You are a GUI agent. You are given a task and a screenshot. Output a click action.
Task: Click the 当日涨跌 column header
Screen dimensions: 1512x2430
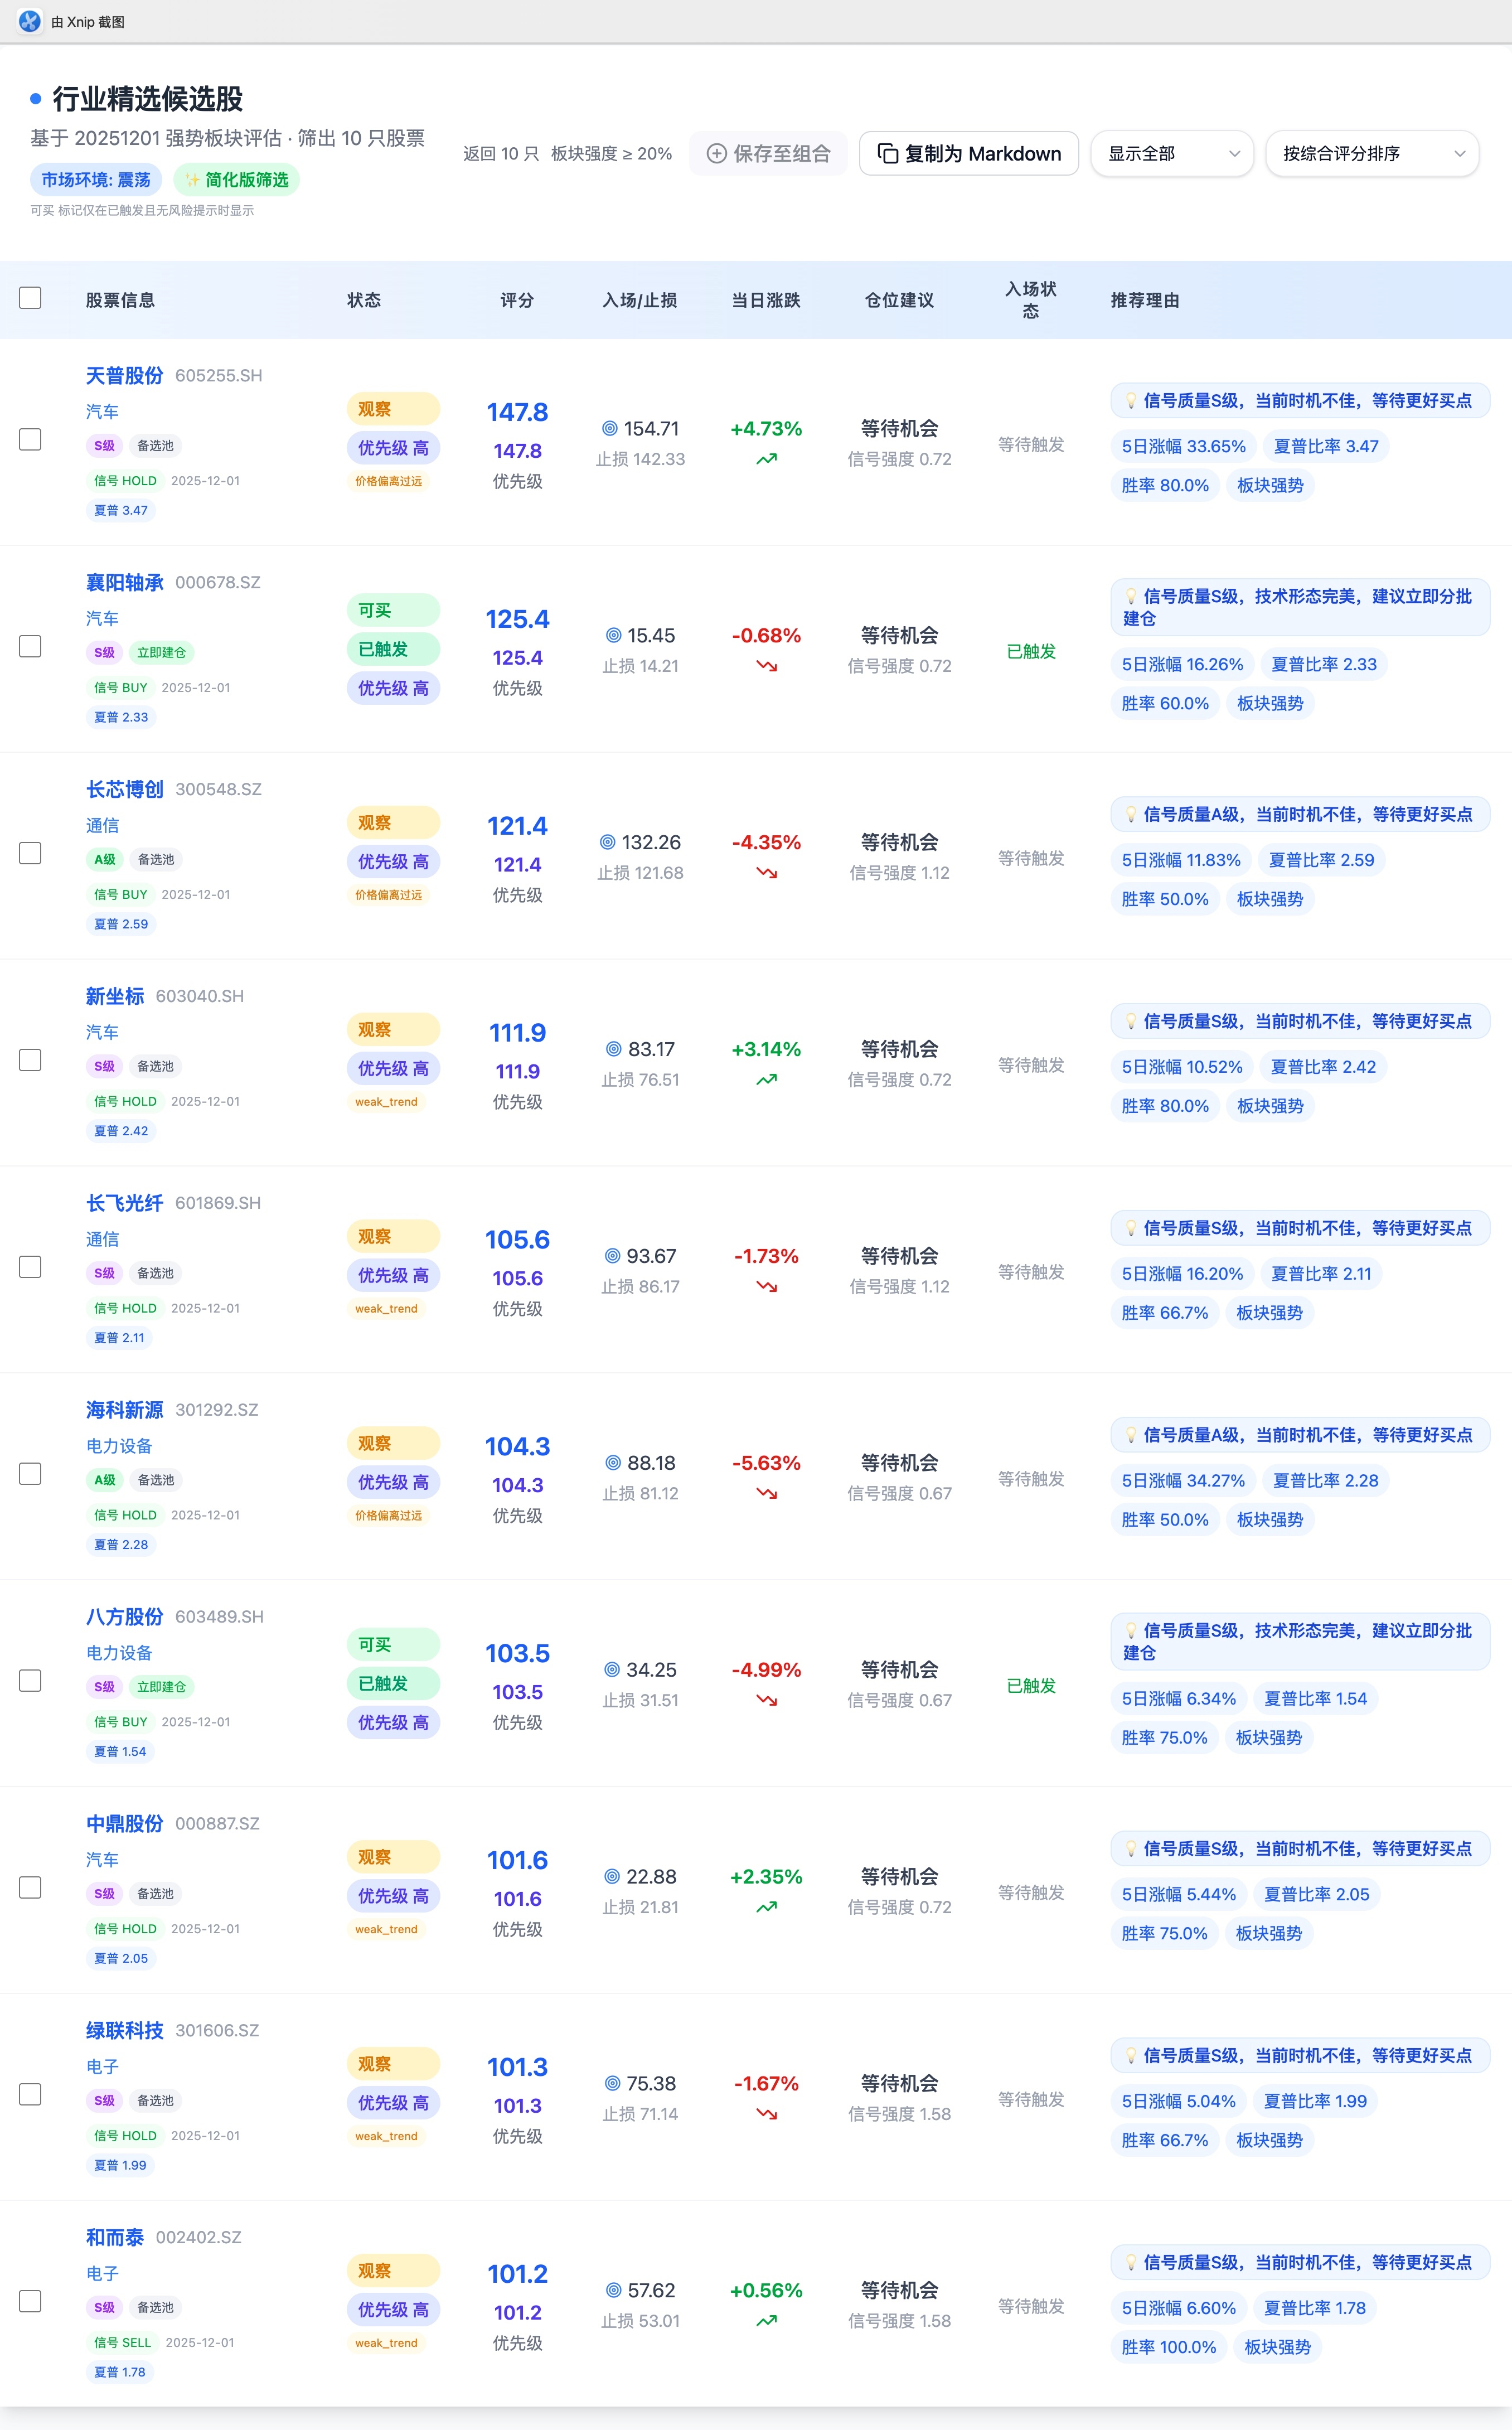pyautogui.click(x=765, y=300)
